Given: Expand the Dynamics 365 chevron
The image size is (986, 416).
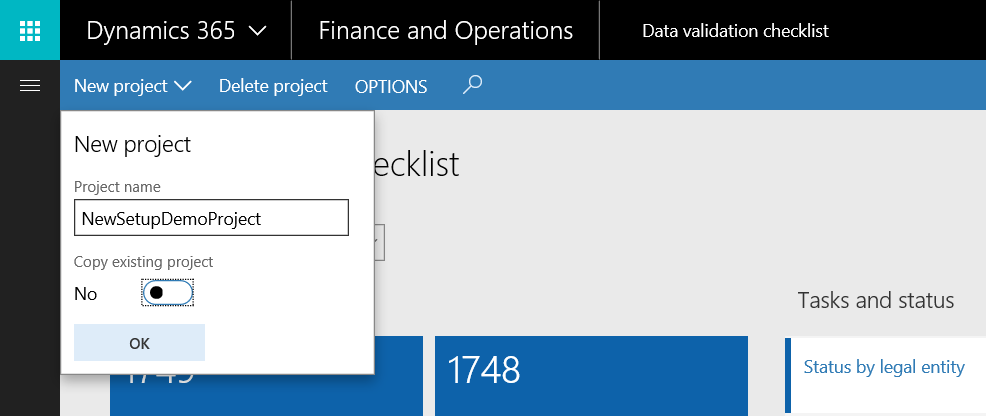Looking at the screenshot, I should click(257, 31).
